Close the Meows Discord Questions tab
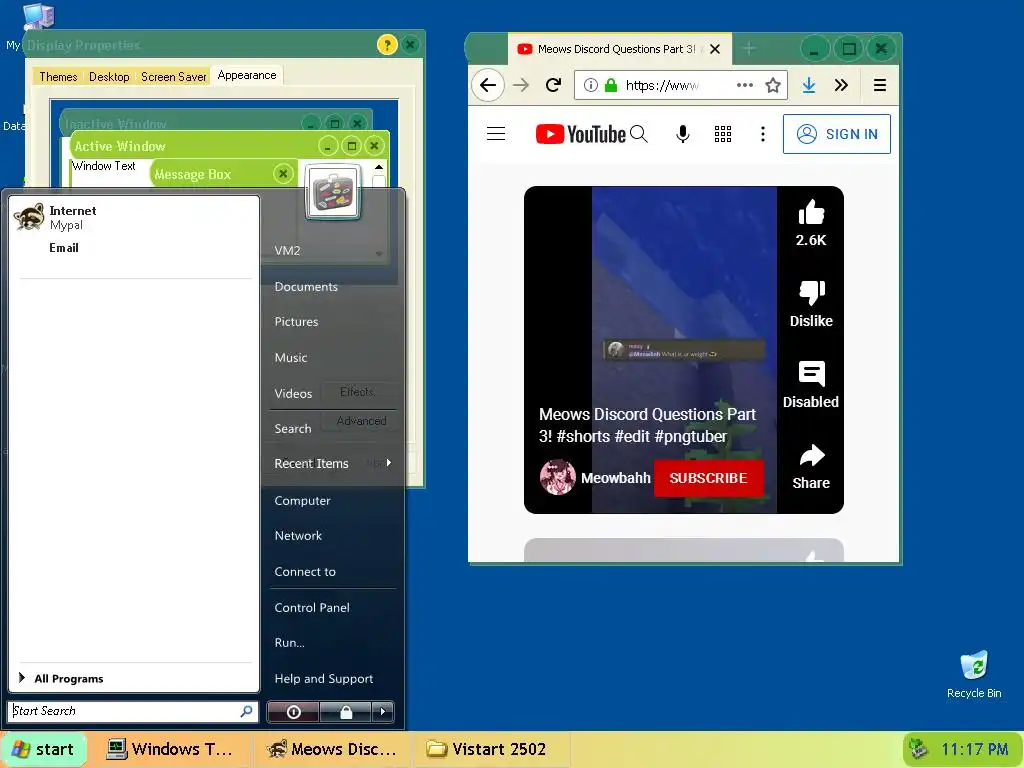The width and height of the screenshot is (1024, 768). (x=715, y=49)
